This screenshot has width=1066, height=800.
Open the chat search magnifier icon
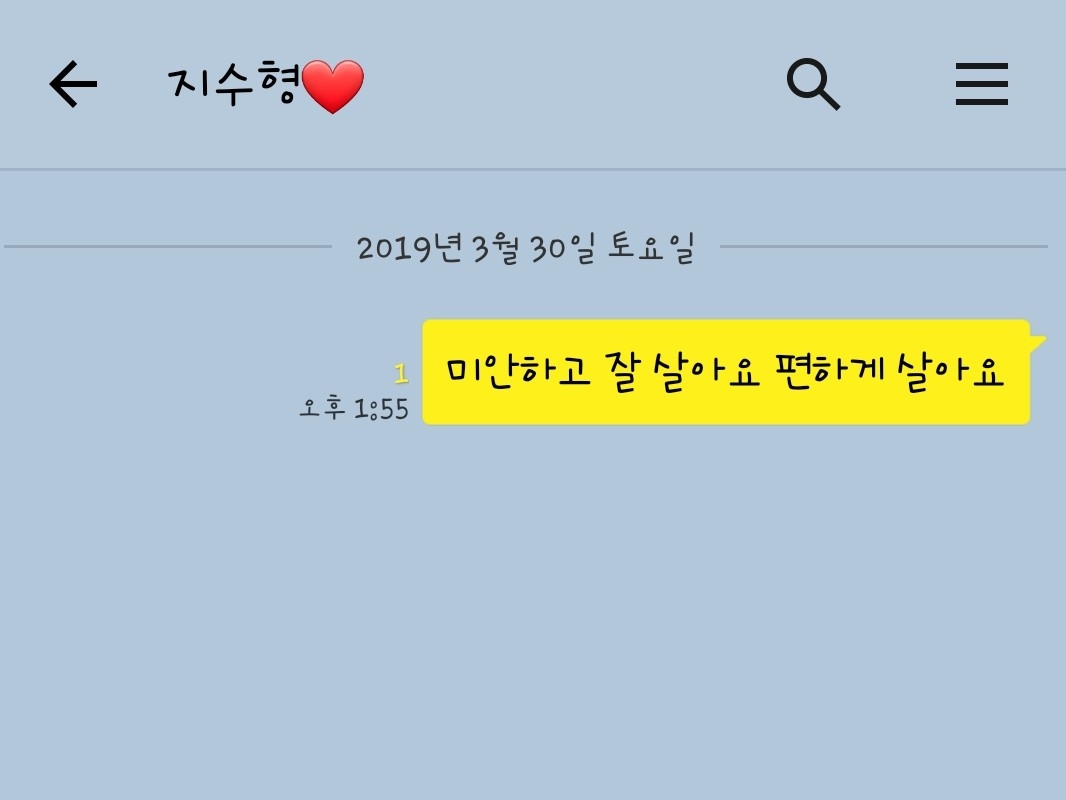coord(813,84)
